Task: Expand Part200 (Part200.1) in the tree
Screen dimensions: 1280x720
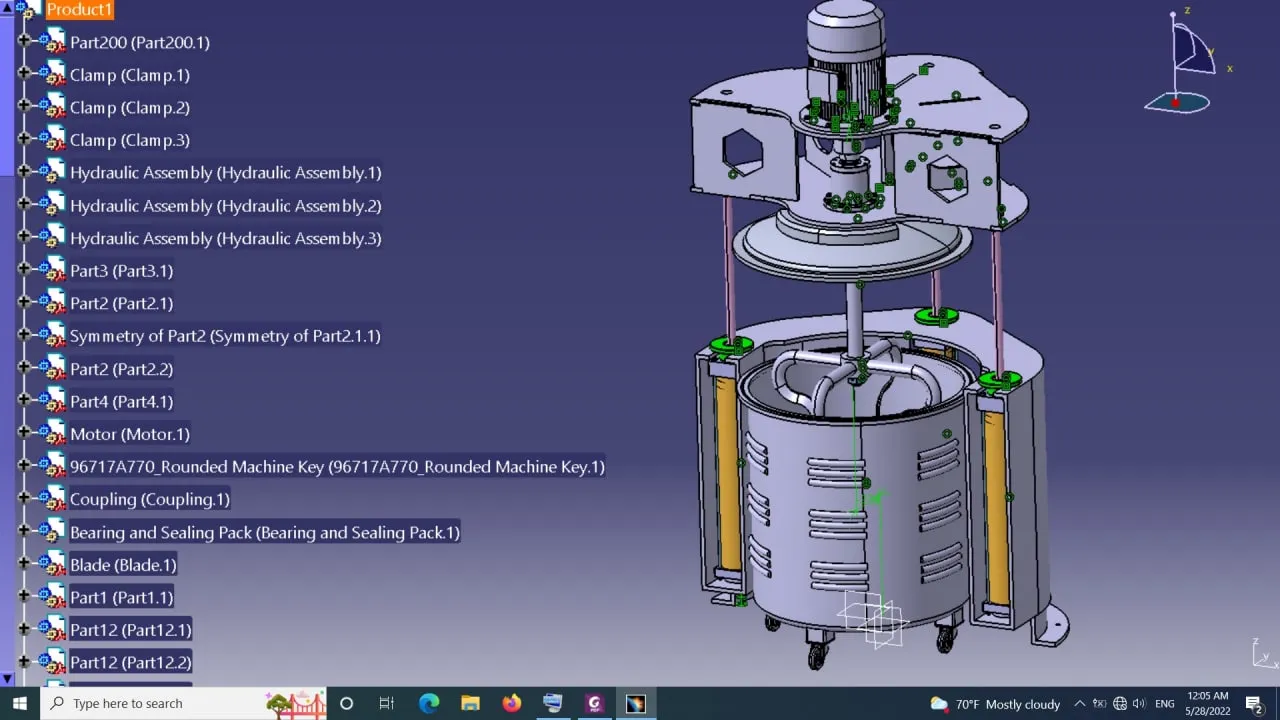Action: coord(24,42)
